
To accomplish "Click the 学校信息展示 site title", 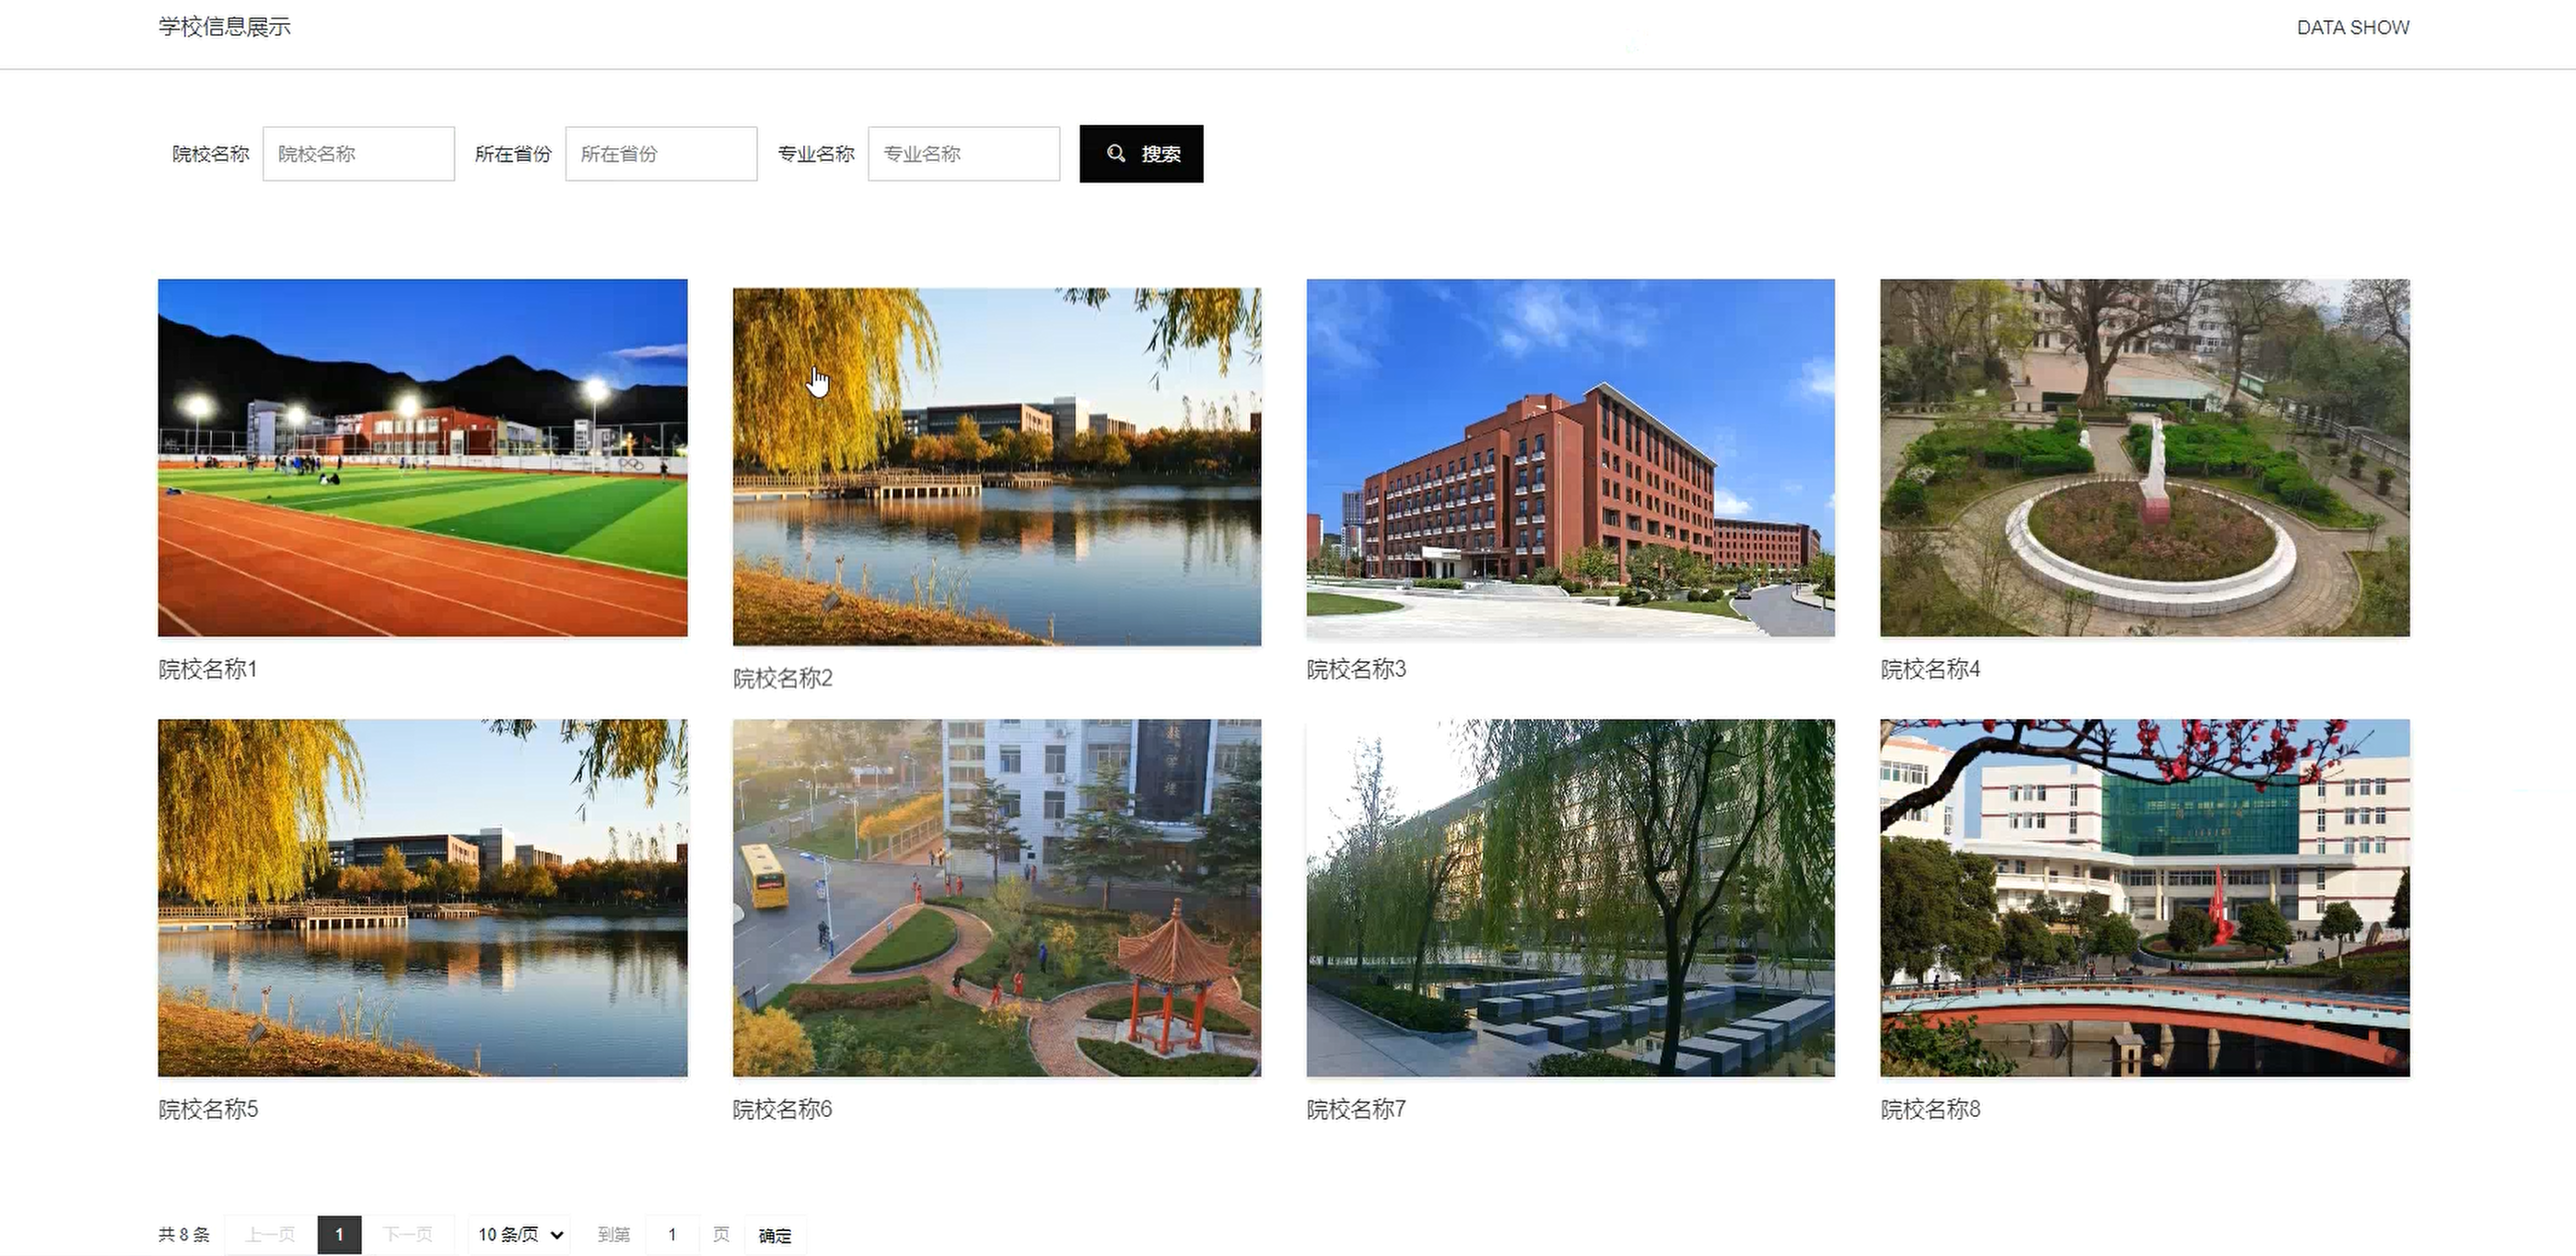I will click(x=224, y=27).
